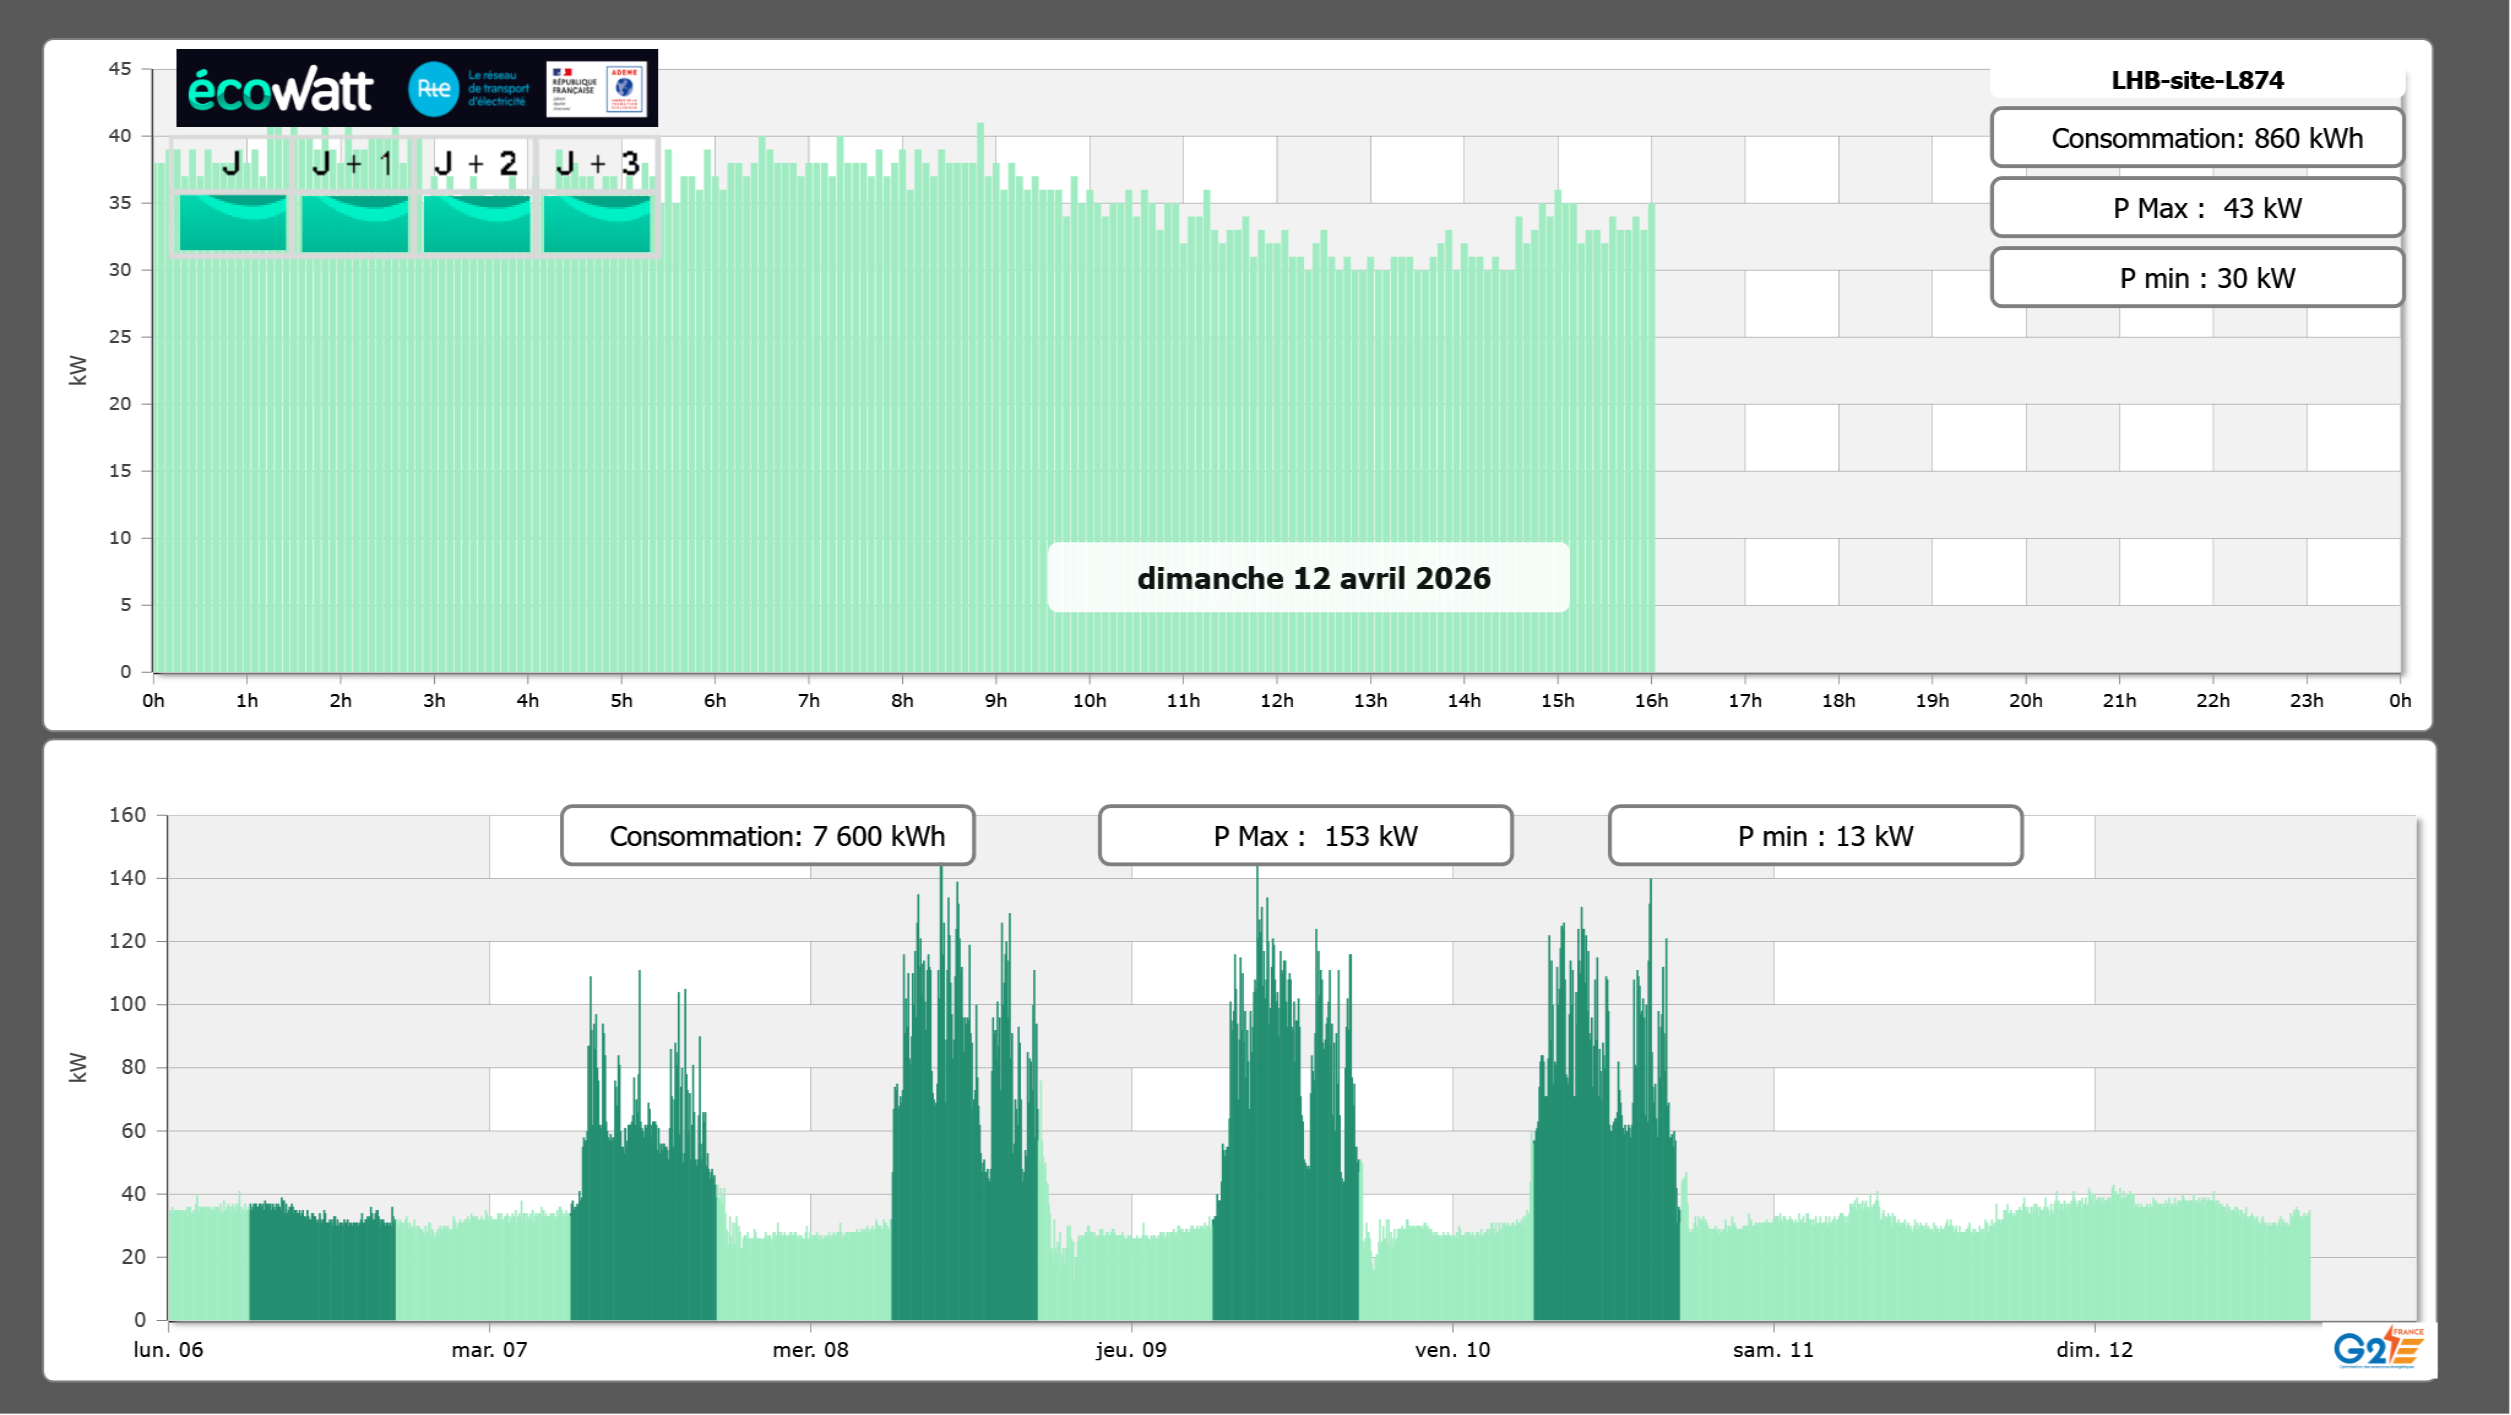Select the green J day signal tile
The width and height of the screenshot is (2511, 1415).
(x=232, y=222)
